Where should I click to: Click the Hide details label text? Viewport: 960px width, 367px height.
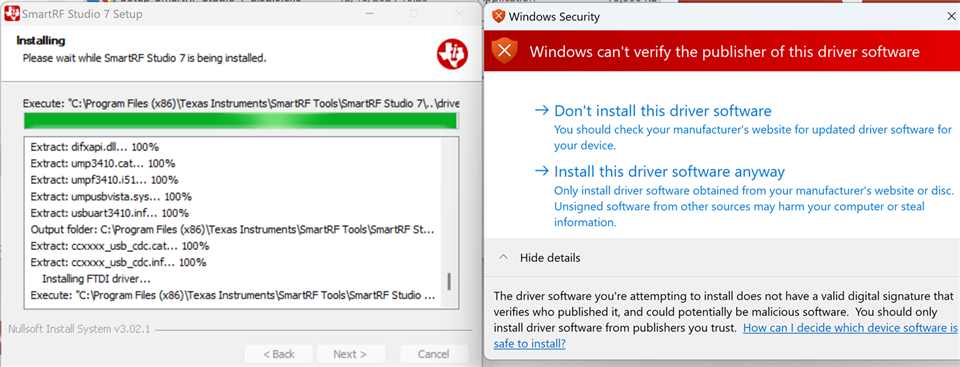point(550,258)
